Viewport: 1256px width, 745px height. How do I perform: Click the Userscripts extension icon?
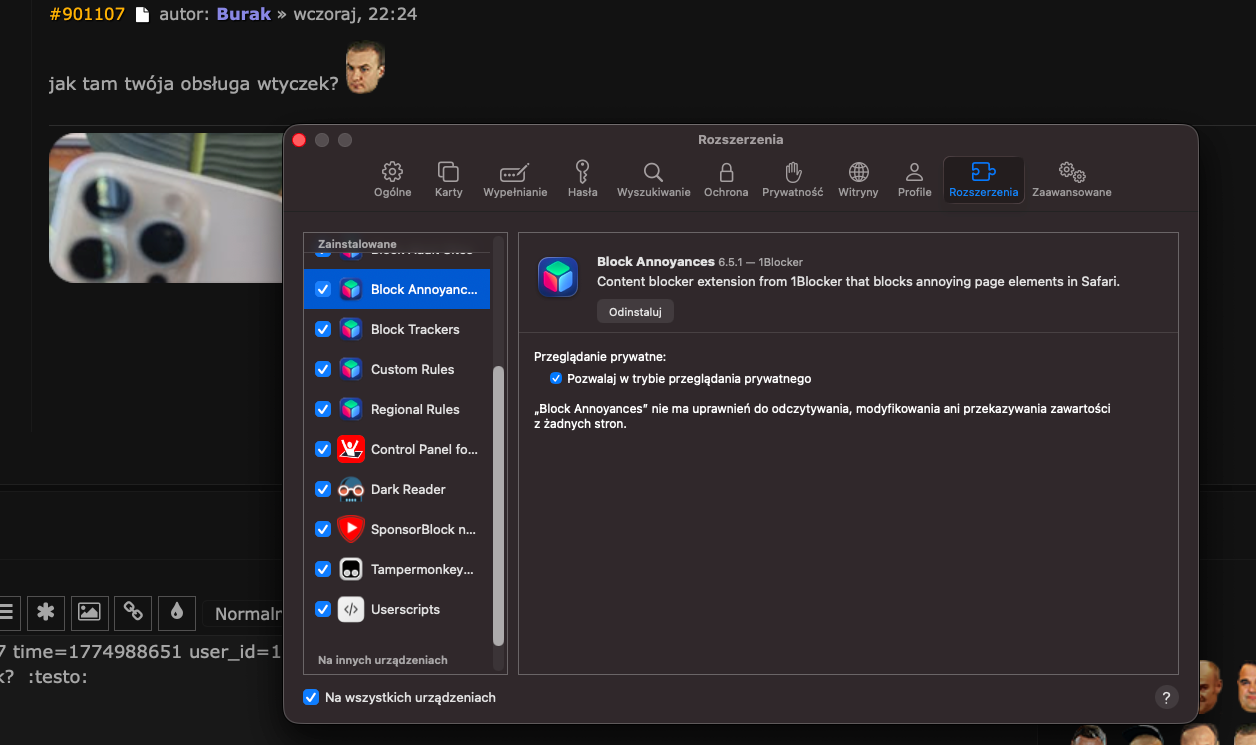click(350, 609)
